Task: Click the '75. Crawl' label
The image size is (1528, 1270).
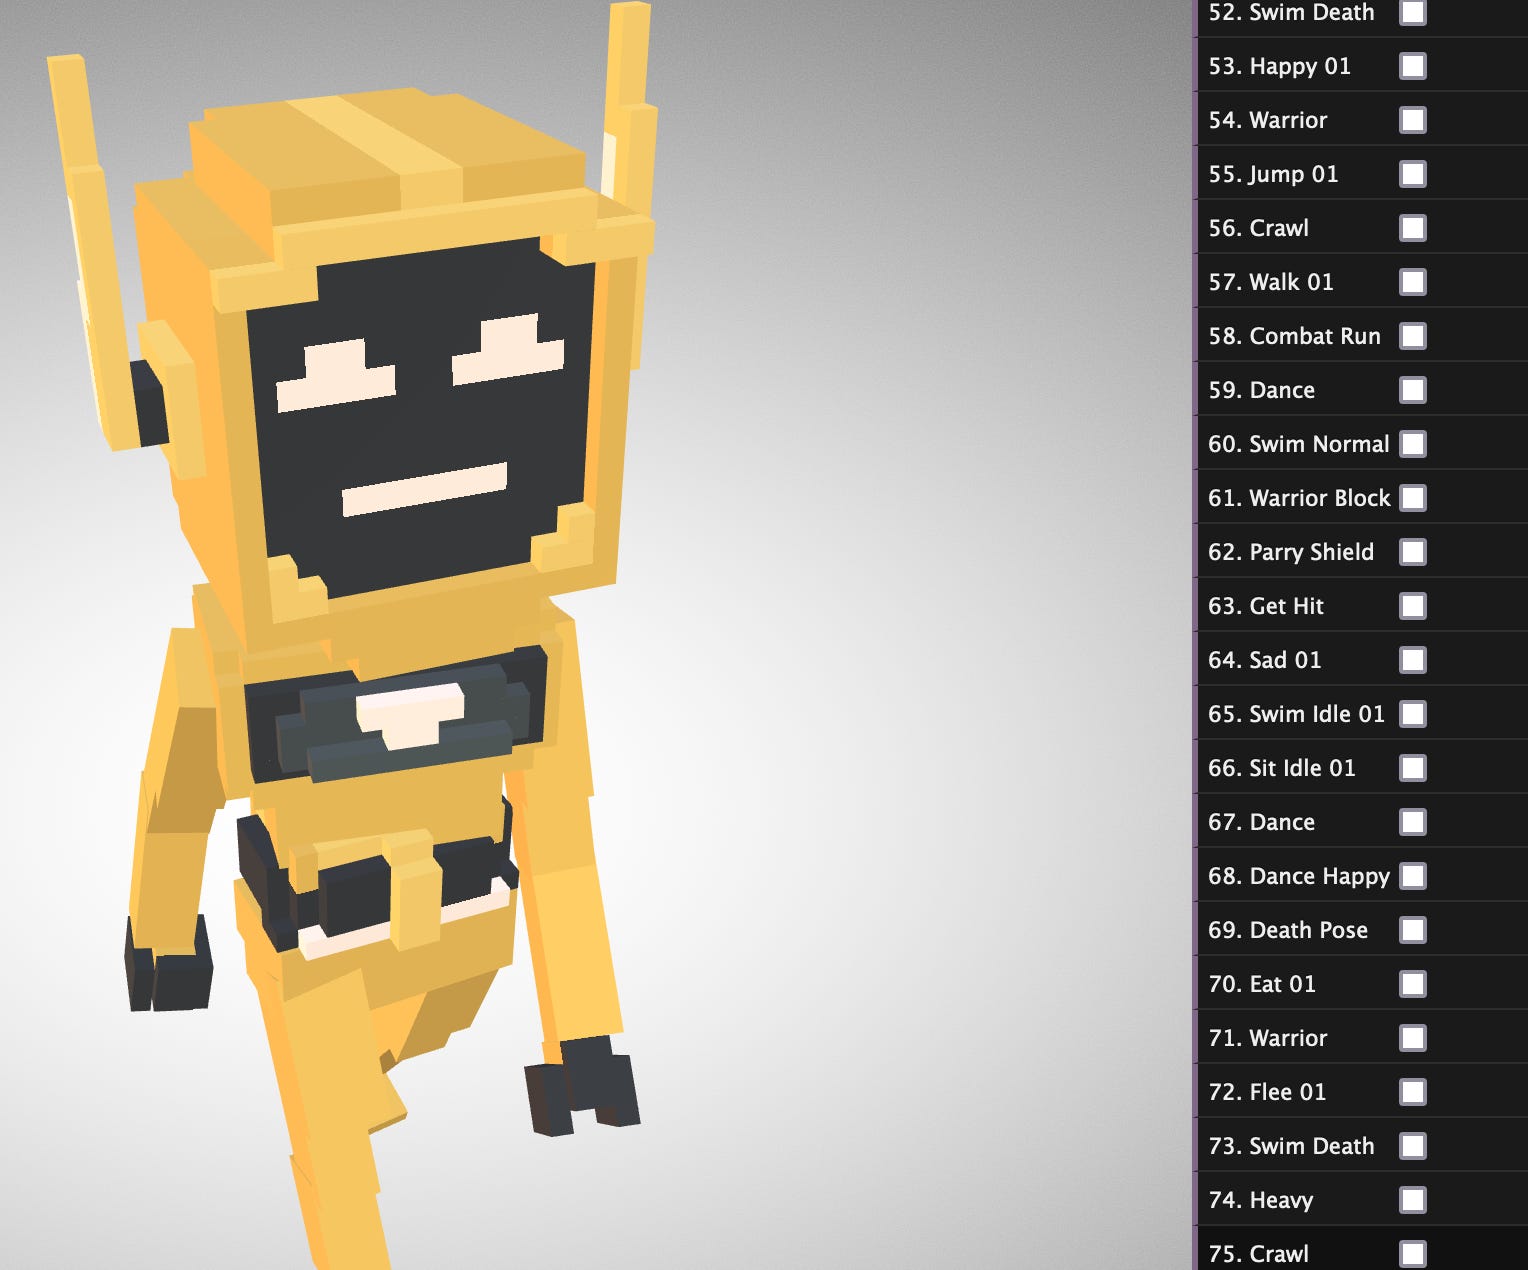Action: click(x=1258, y=1254)
